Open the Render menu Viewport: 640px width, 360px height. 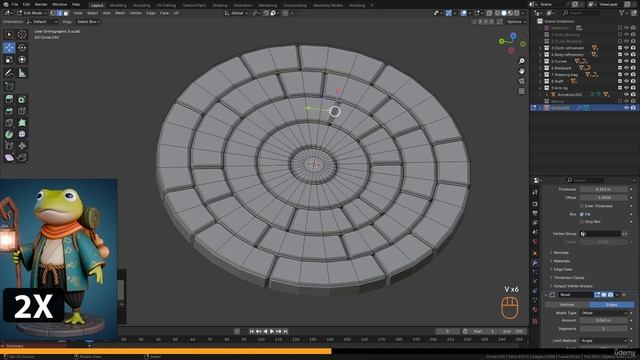pos(41,4)
